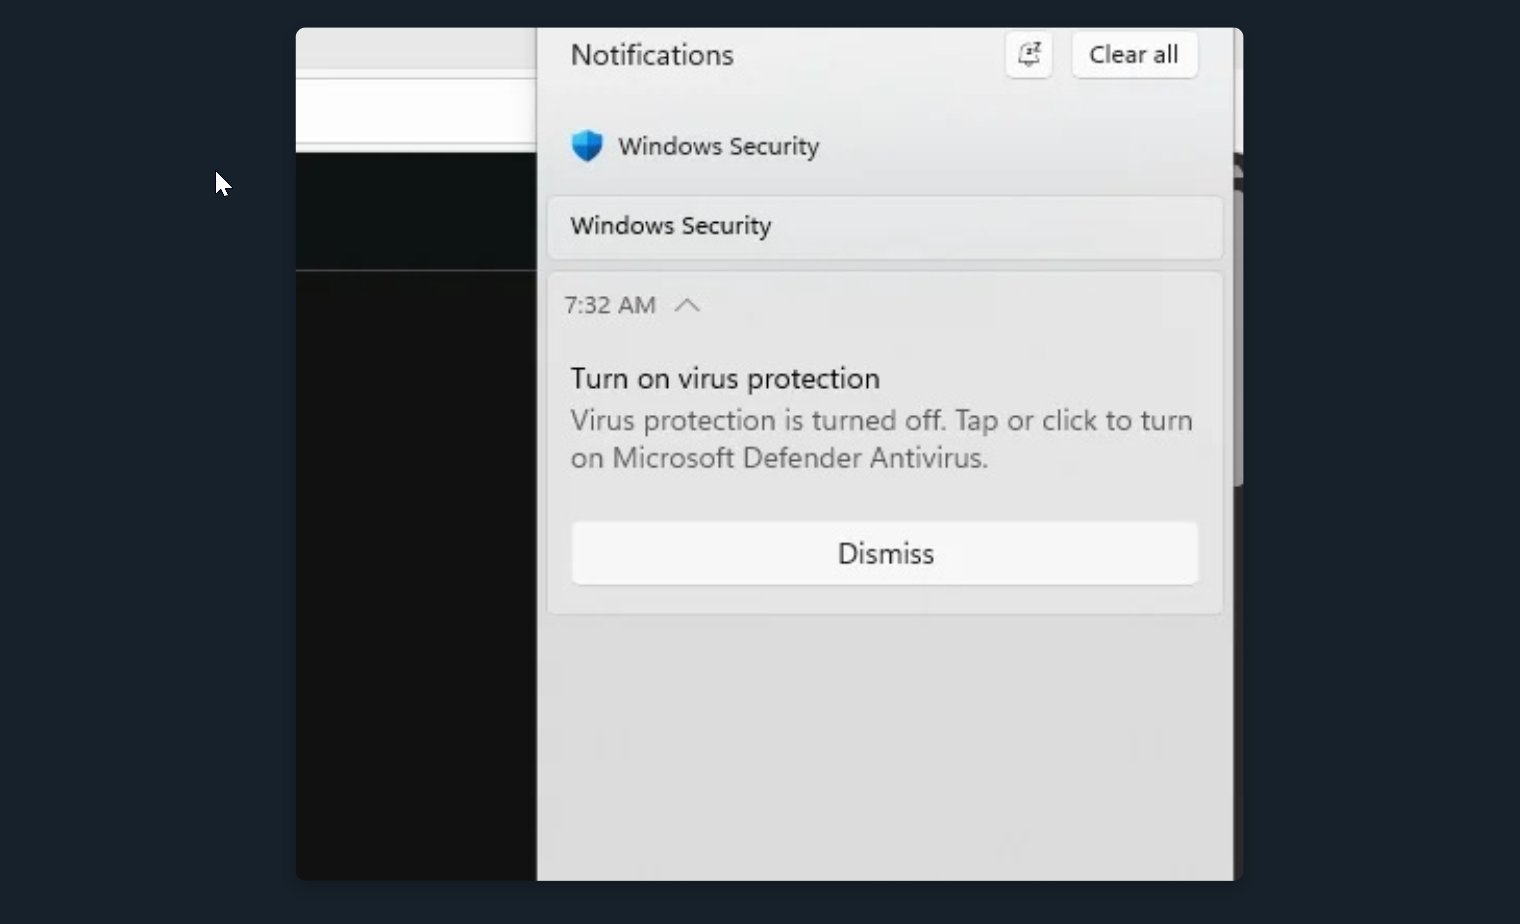Click the Microsoft Defender Antivirus message text
This screenshot has height=924, width=1520.
tap(881, 439)
